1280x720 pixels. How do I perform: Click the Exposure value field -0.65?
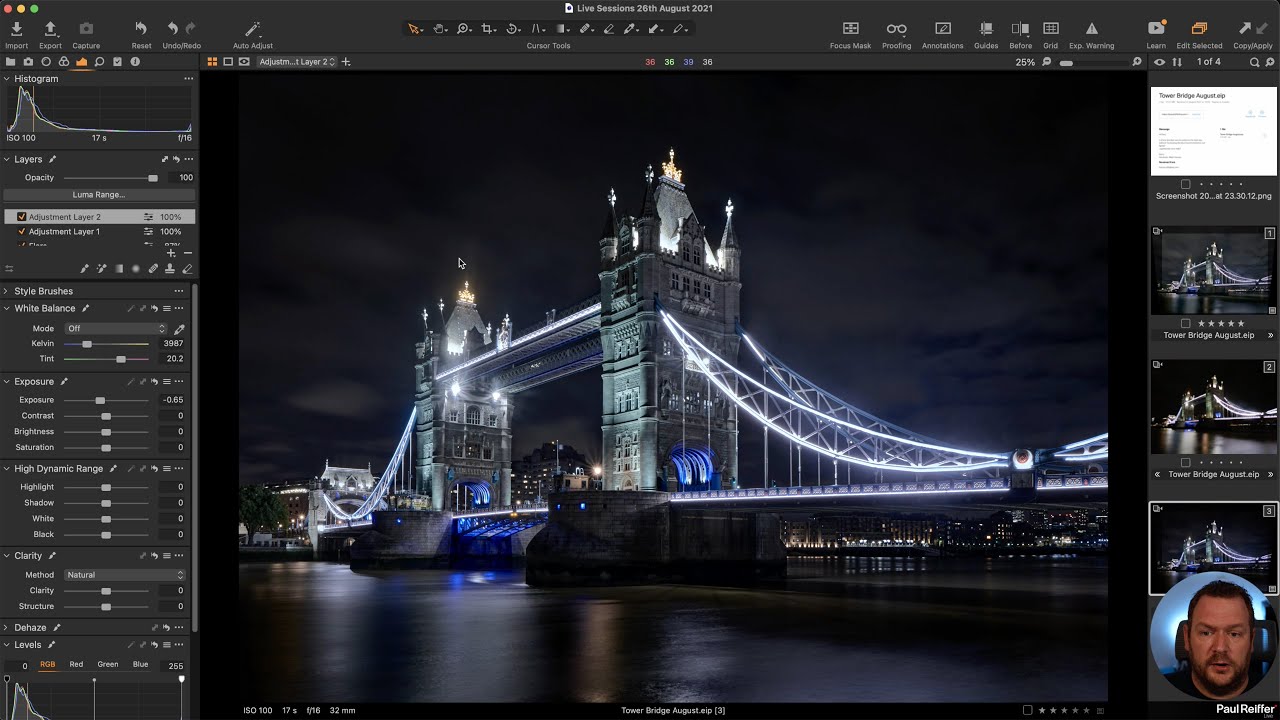[x=173, y=400]
